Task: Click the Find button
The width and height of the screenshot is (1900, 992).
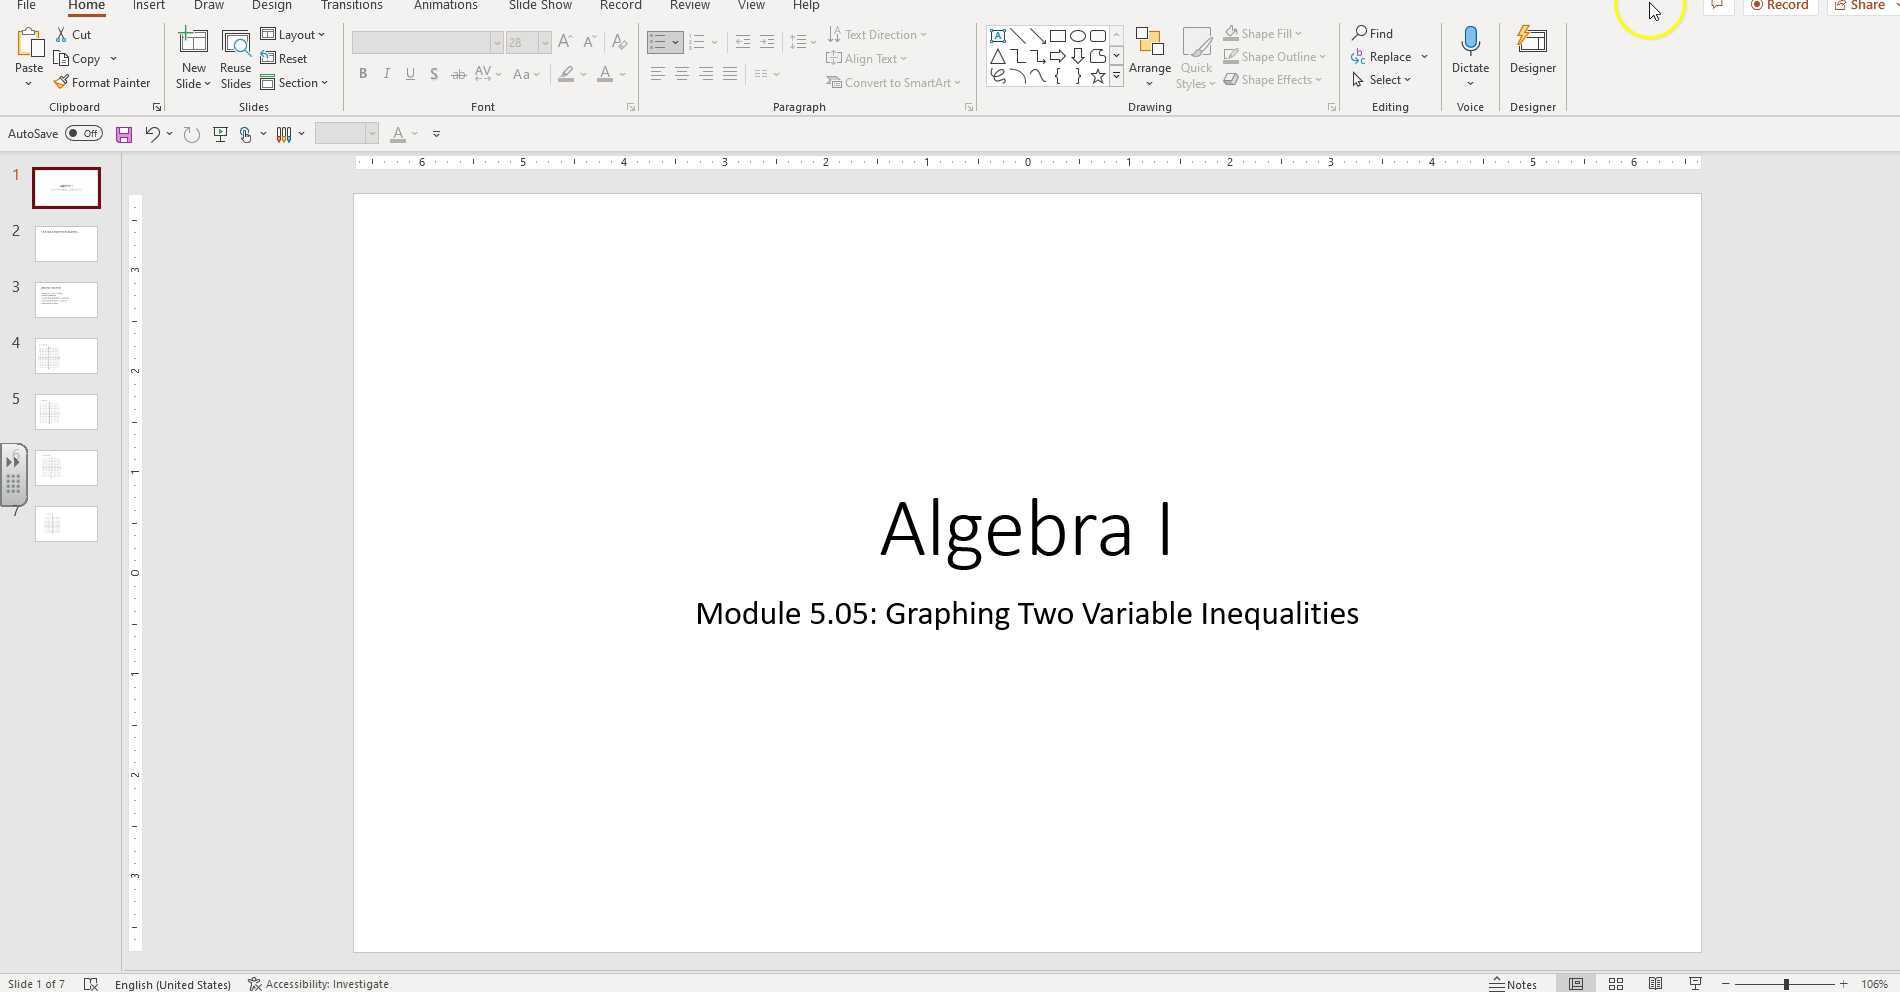Action: pos(1373,33)
